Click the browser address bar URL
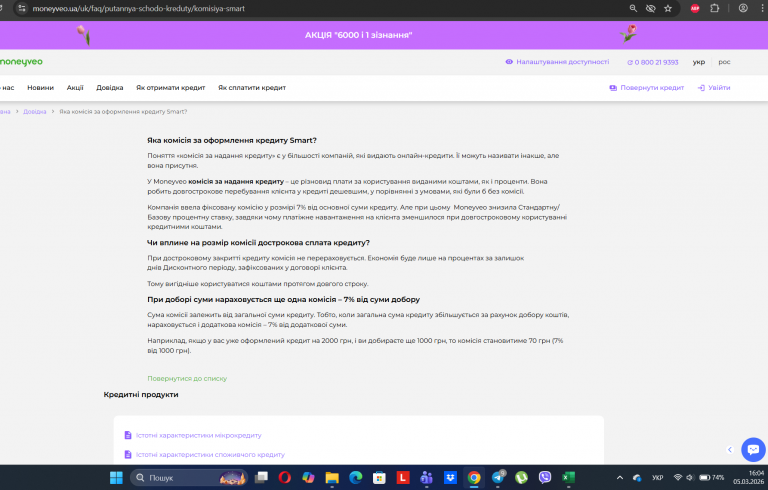 pos(139,8)
